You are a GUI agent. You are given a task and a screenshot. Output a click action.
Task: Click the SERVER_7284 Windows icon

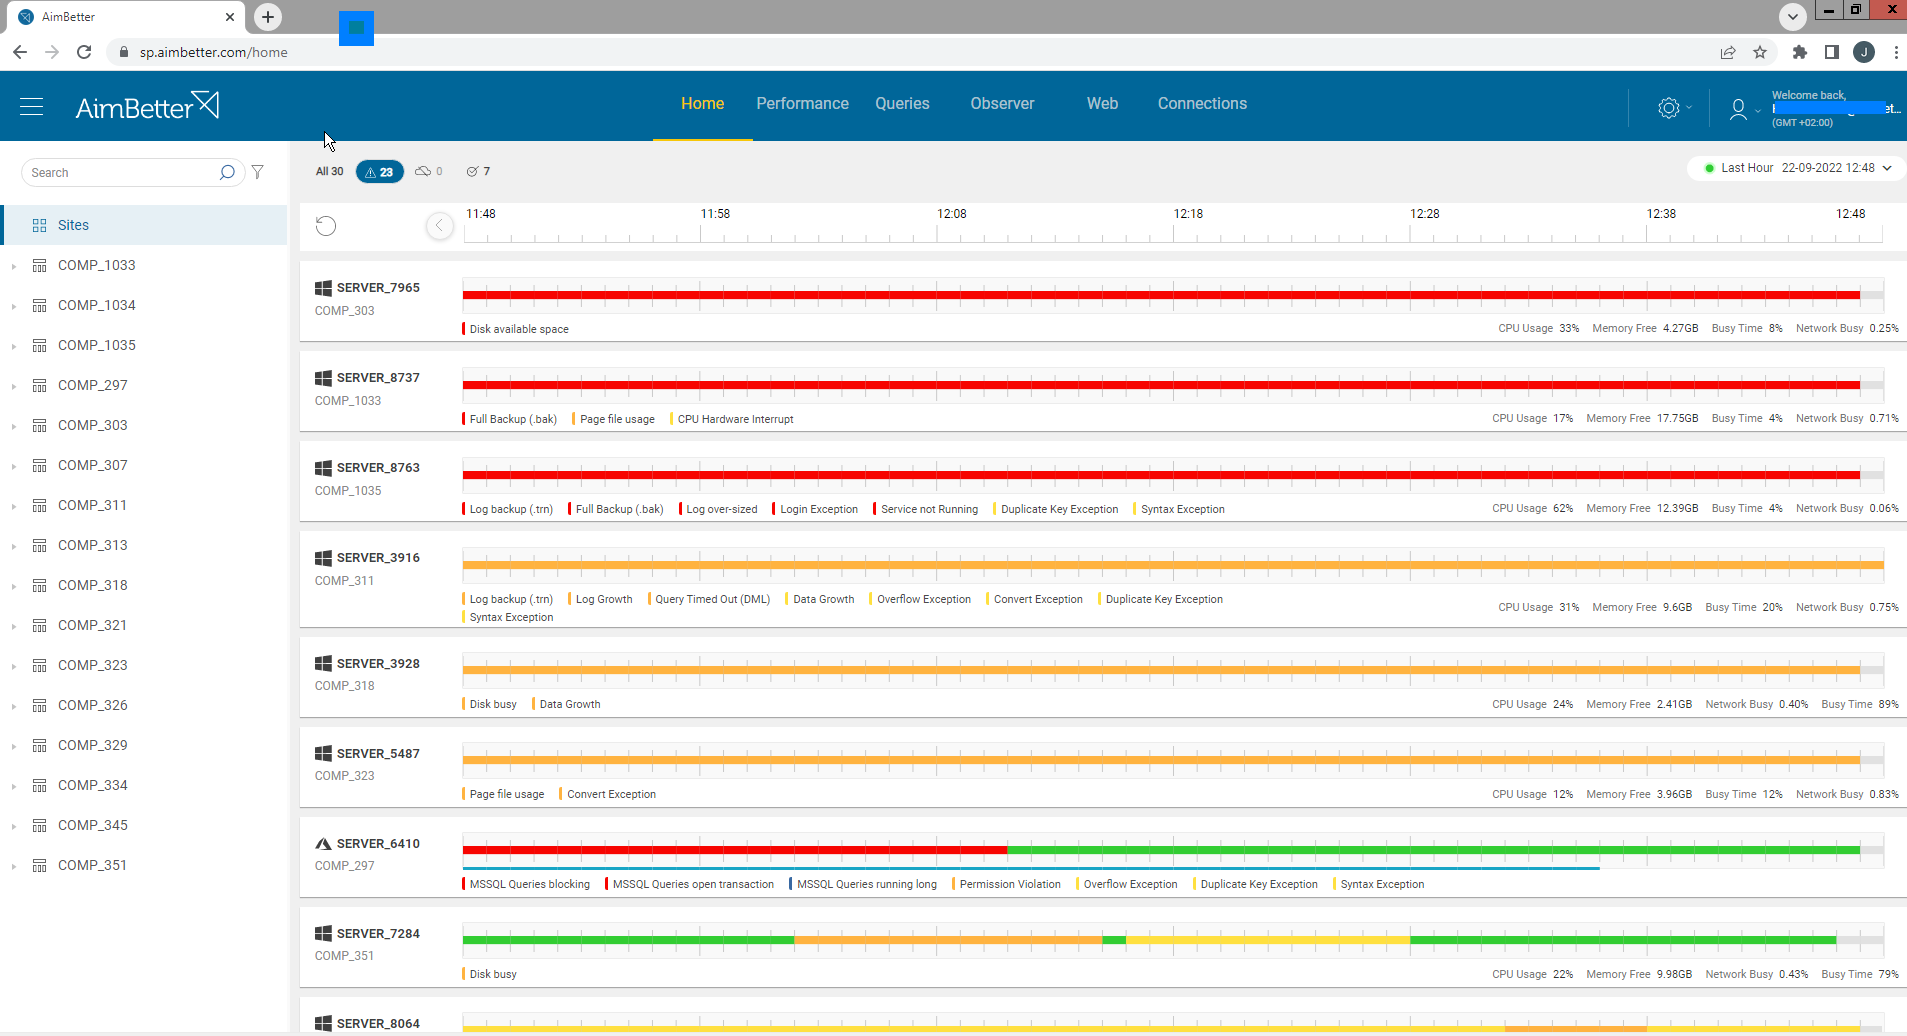click(x=323, y=934)
